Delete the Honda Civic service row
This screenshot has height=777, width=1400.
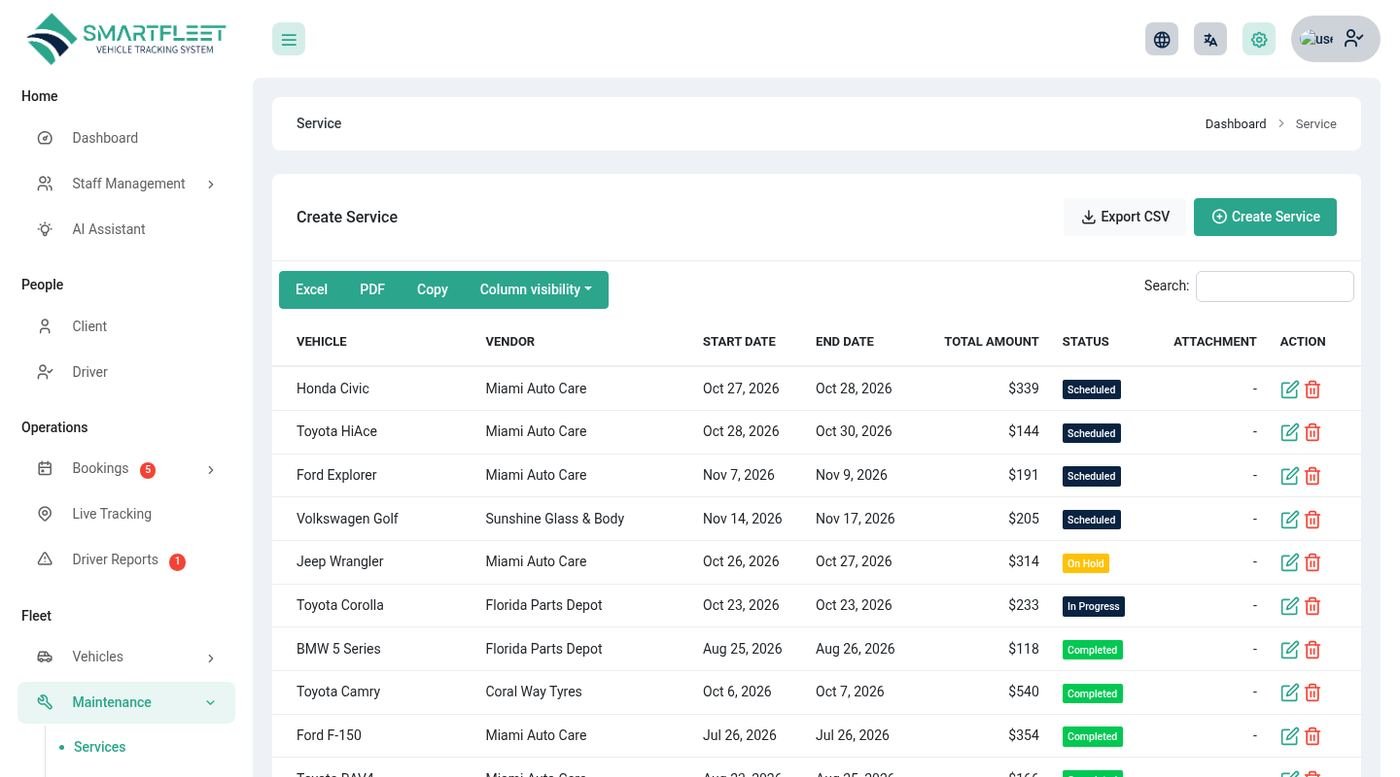[x=1313, y=389]
